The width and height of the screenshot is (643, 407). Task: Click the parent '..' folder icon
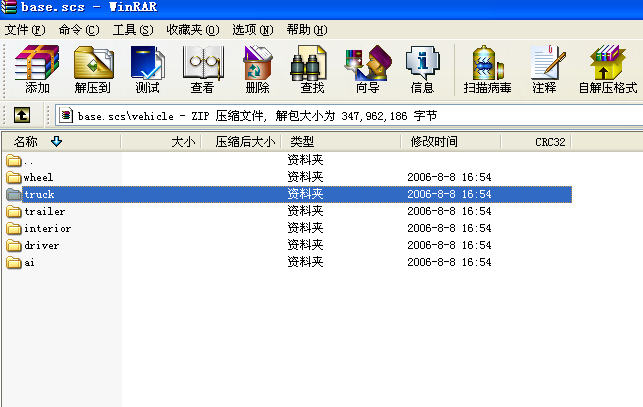click(14, 160)
